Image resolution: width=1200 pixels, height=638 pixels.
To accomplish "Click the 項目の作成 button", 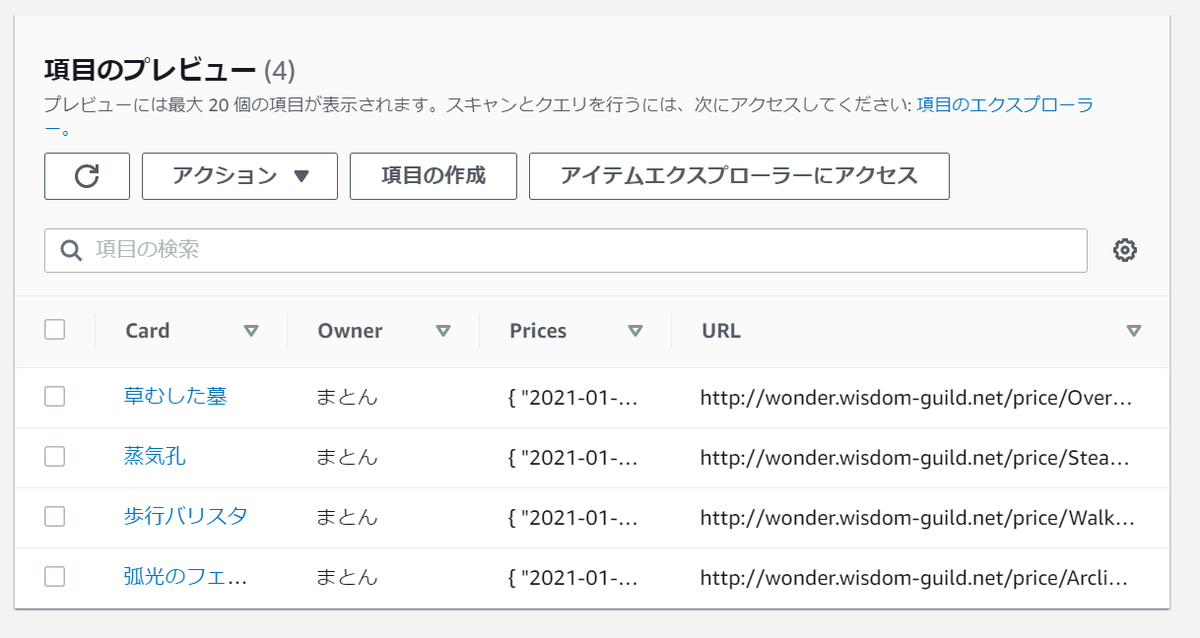I will 433,176.
